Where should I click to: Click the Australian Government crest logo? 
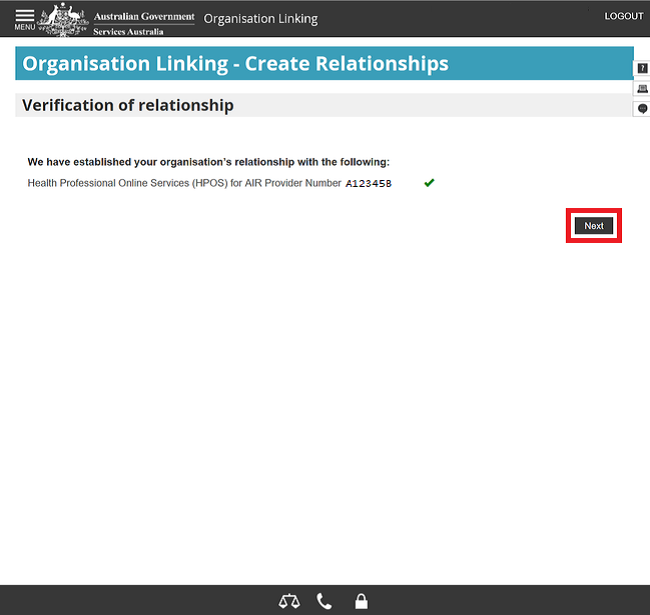coord(63,19)
